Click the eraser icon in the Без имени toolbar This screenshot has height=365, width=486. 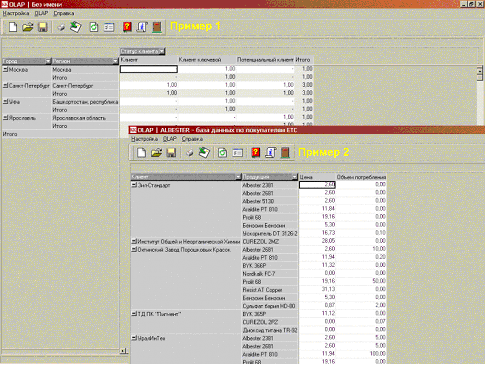click(61, 27)
